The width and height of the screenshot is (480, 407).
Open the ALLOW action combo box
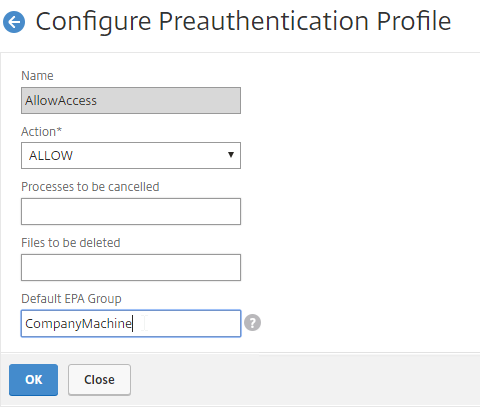[x=131, y=155]
